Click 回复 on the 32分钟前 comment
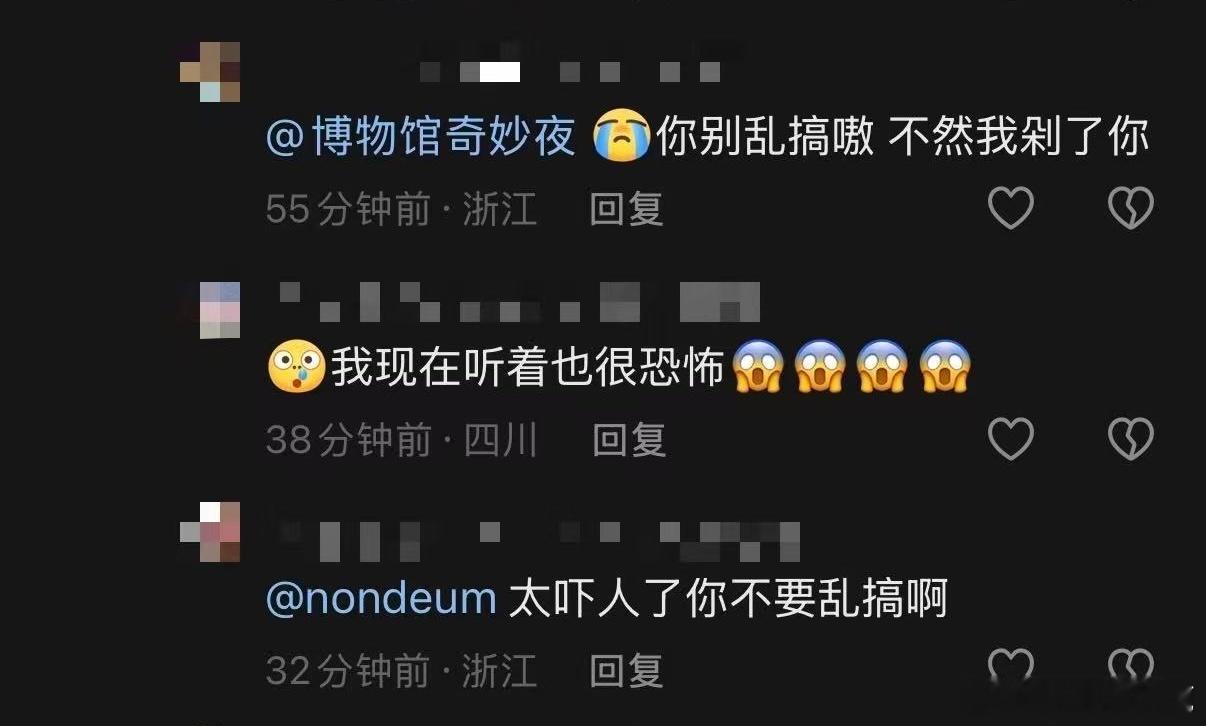 click(x=627, y=669)
